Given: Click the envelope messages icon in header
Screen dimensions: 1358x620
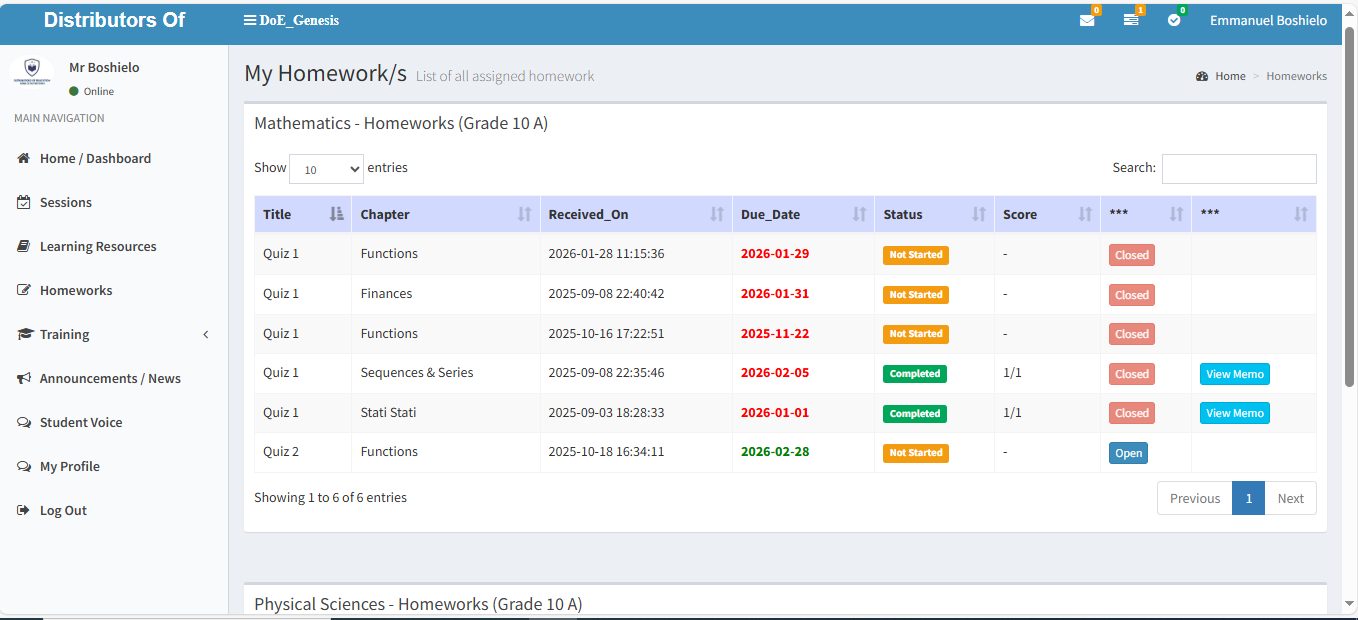Looking at the screenshot, I should point(1087,21).
